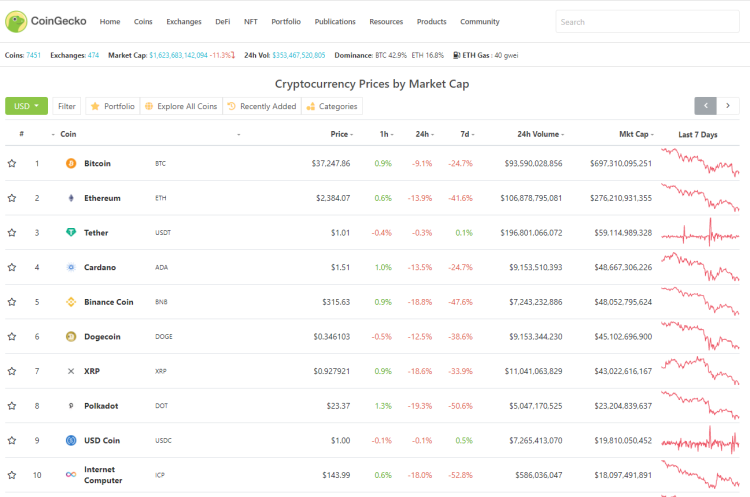Screen dimensions: 750x497
Task: Sort table by Mkt Cap column
Action: (x=636, y=134)
